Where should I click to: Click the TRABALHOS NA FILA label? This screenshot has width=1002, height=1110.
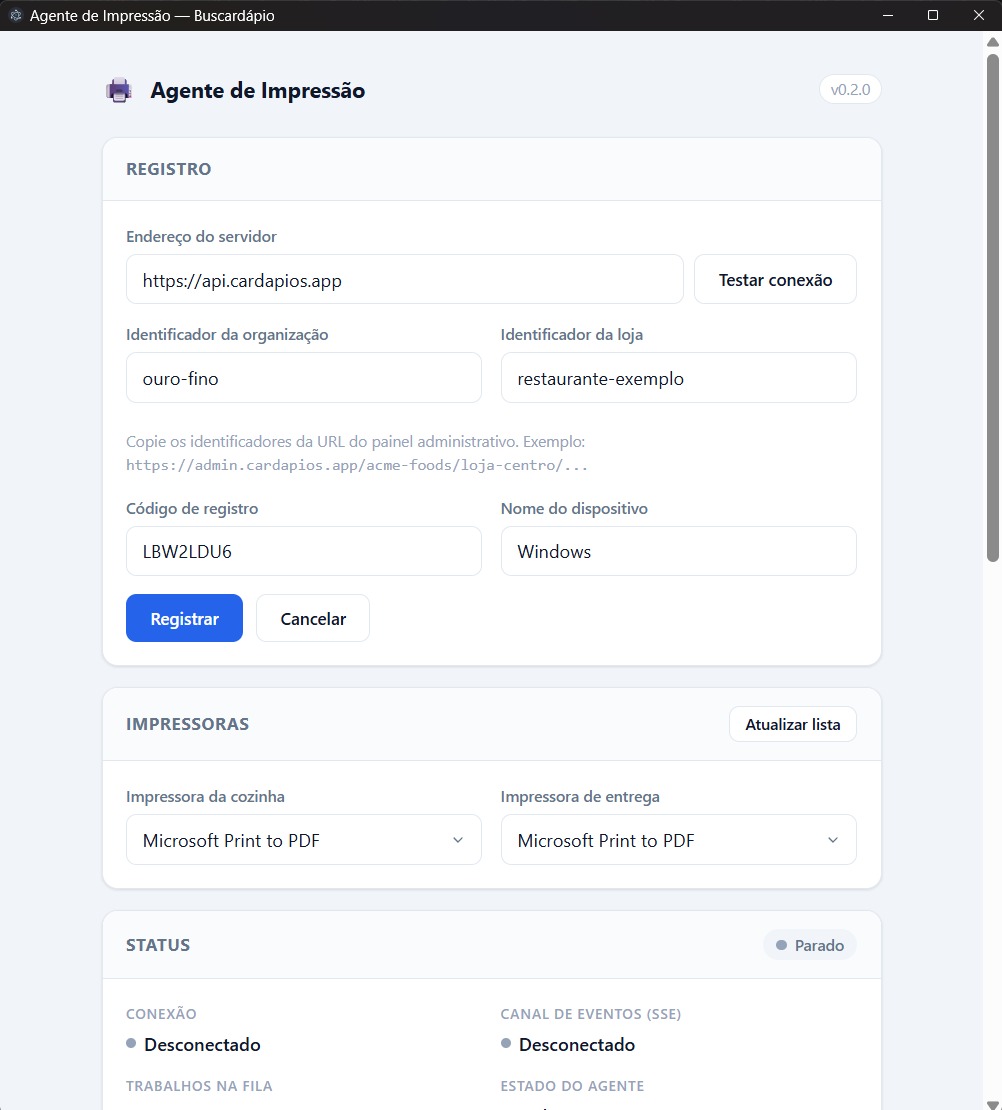click(199, 1086)
